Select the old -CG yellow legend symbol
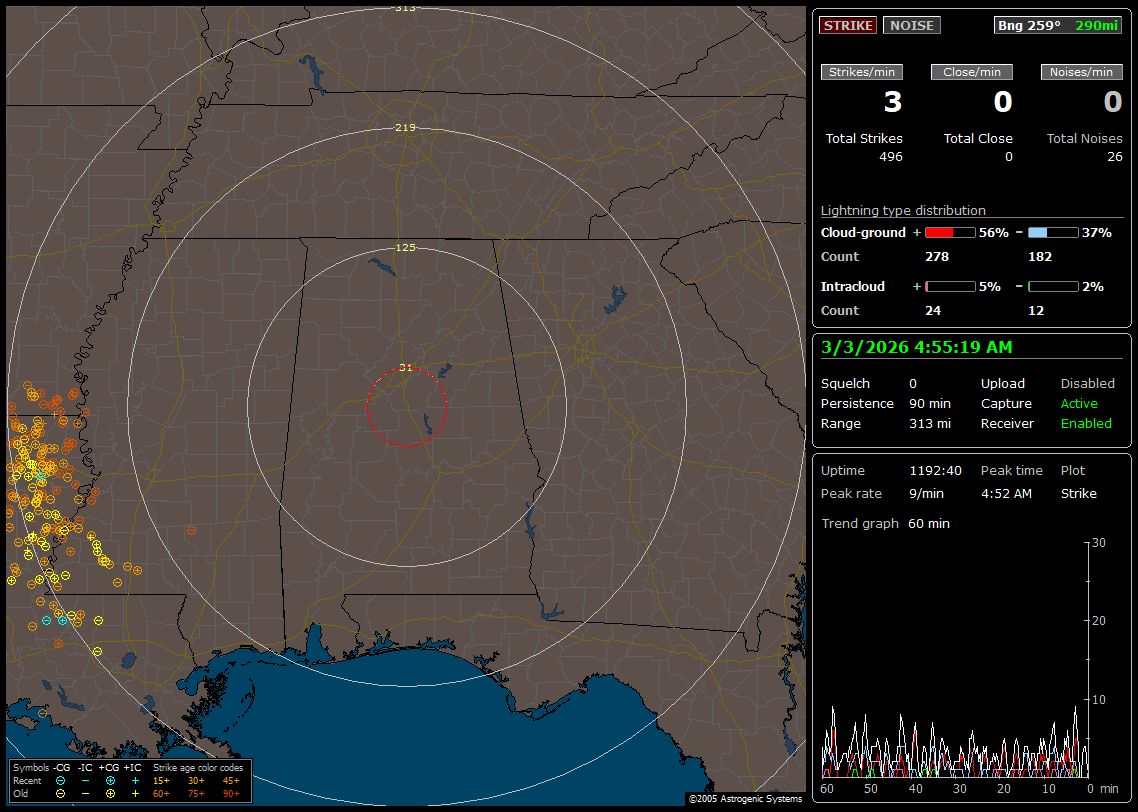Viewport: 1138px width, 812px height. pyautogui.click(x=60, y=793)
